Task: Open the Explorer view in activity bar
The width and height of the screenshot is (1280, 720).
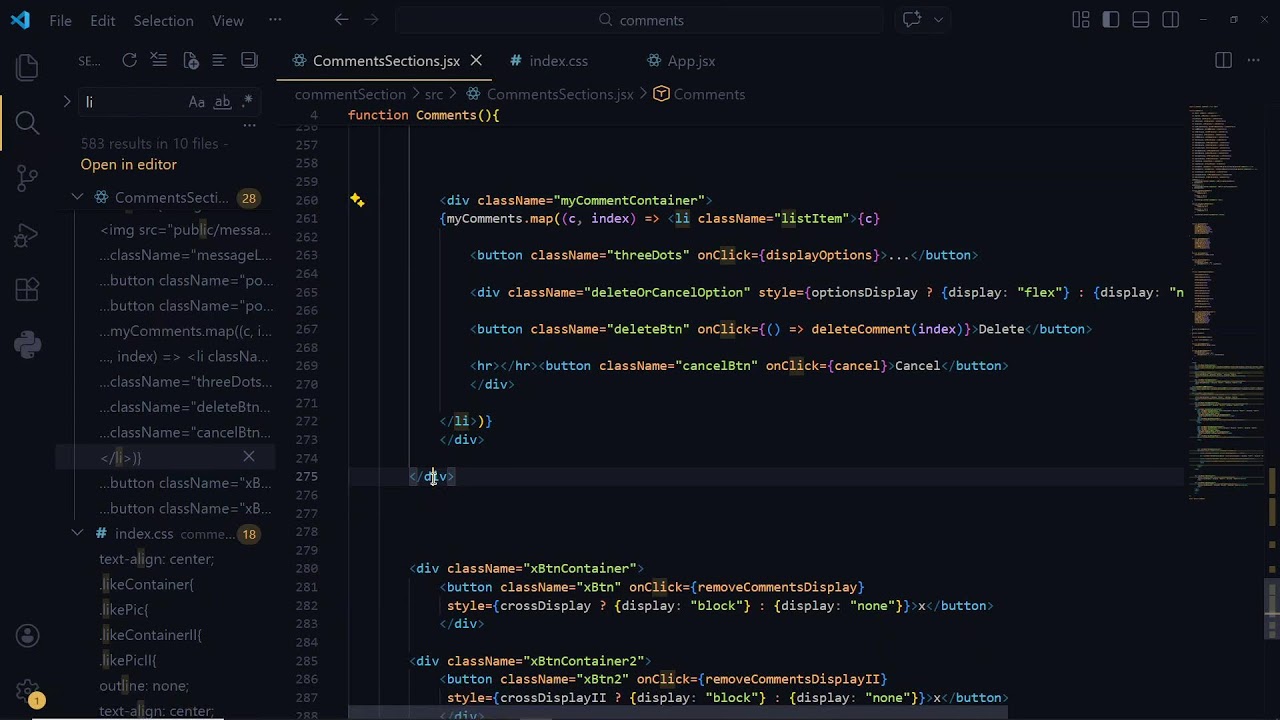Action: pyautogui.click(x=27, y=67)
